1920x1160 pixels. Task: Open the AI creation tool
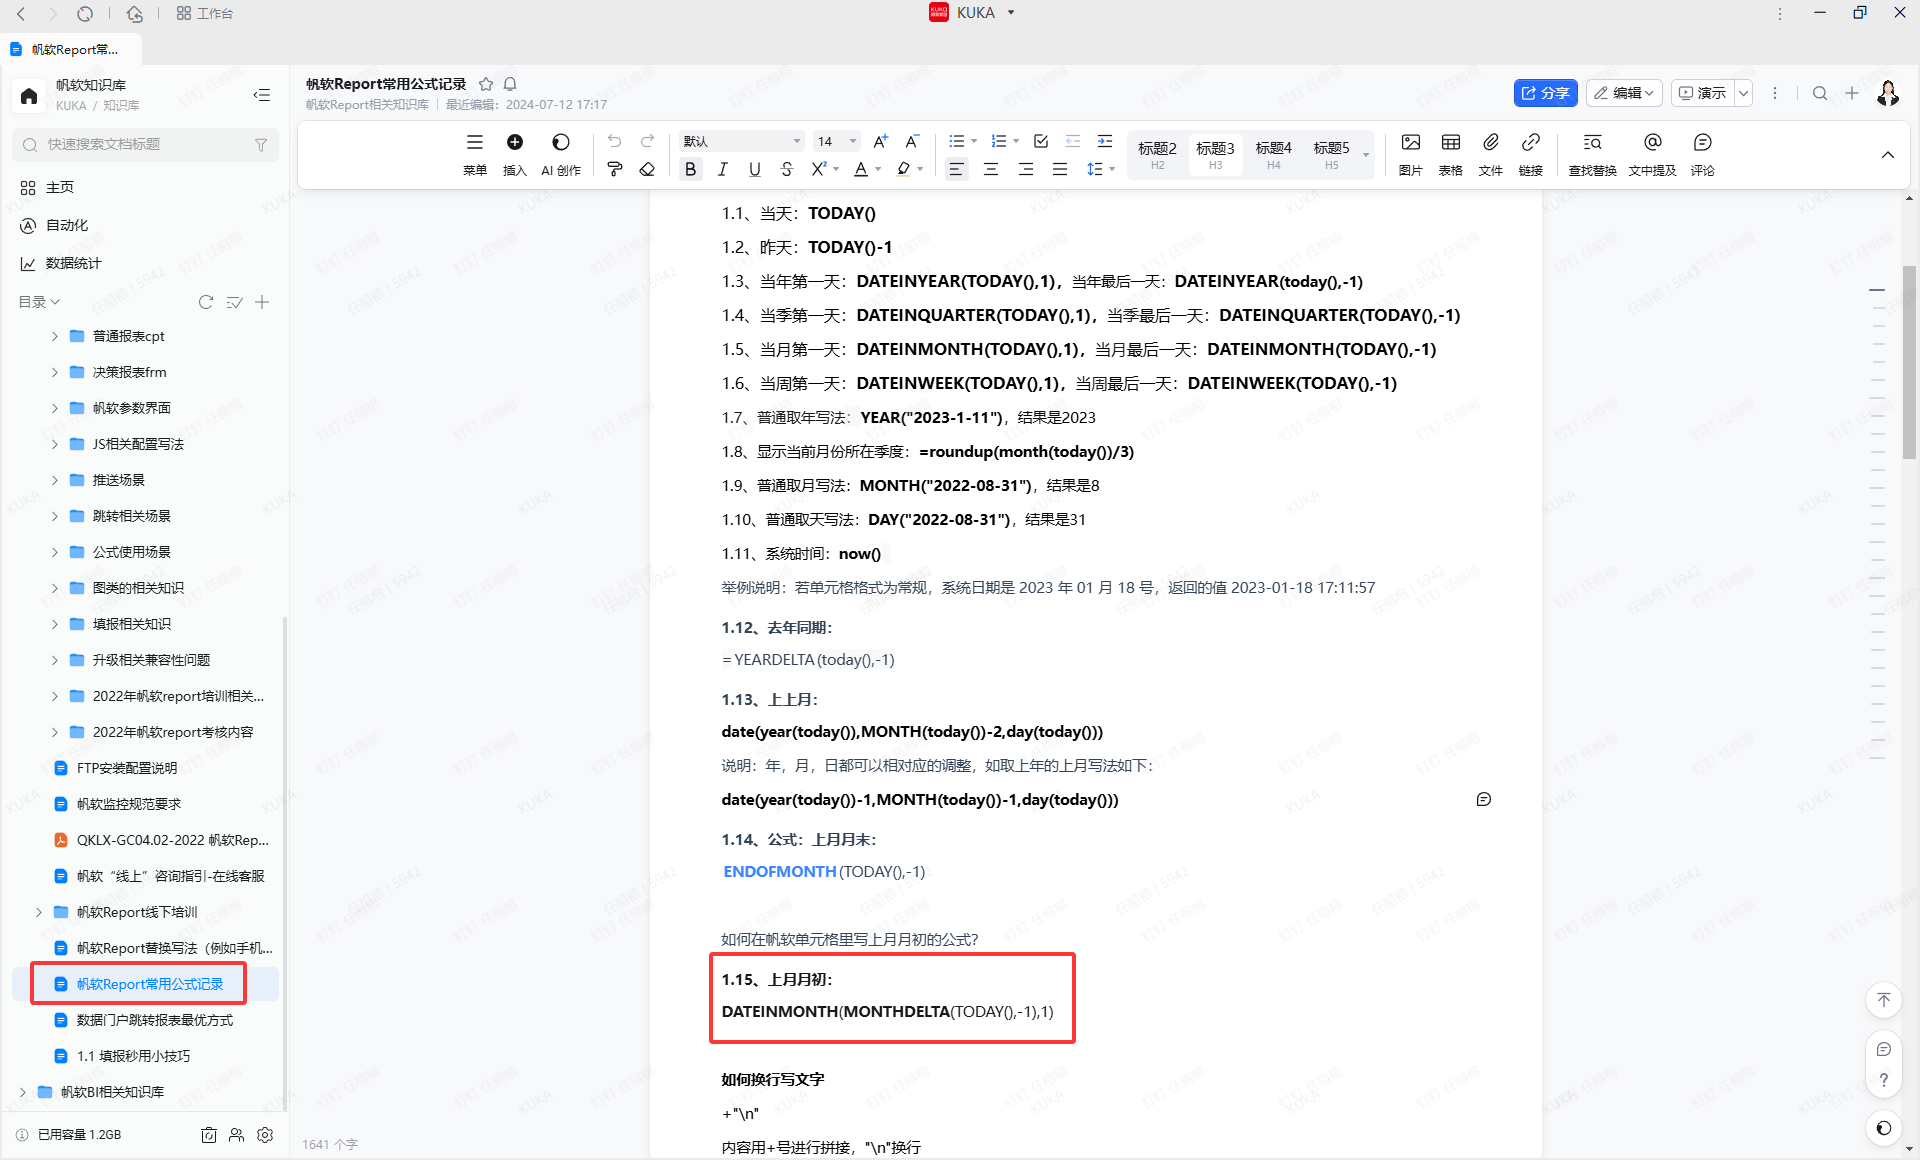click(561, 143)
